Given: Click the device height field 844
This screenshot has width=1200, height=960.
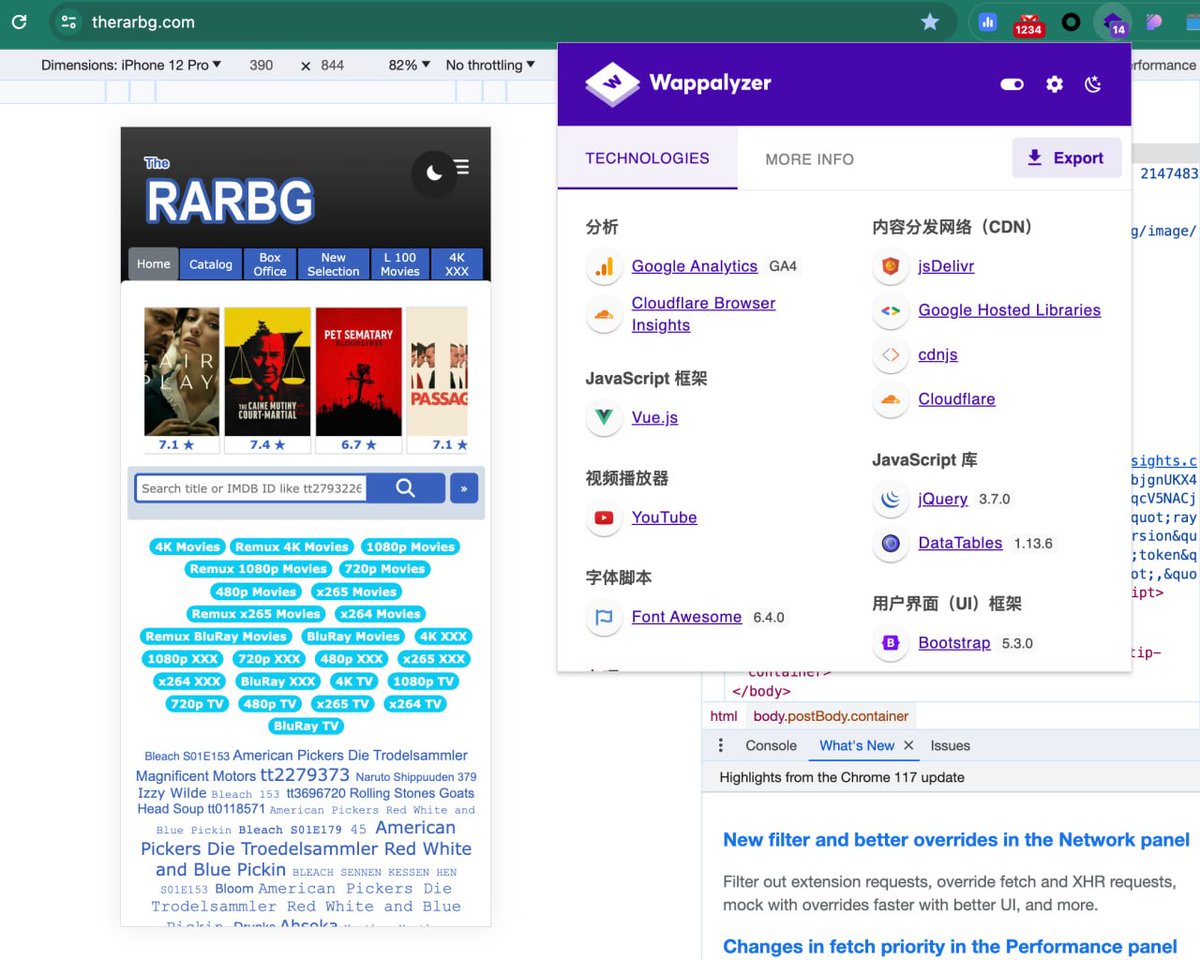Looking at the screenshot, I should click(x=333, y=65).
